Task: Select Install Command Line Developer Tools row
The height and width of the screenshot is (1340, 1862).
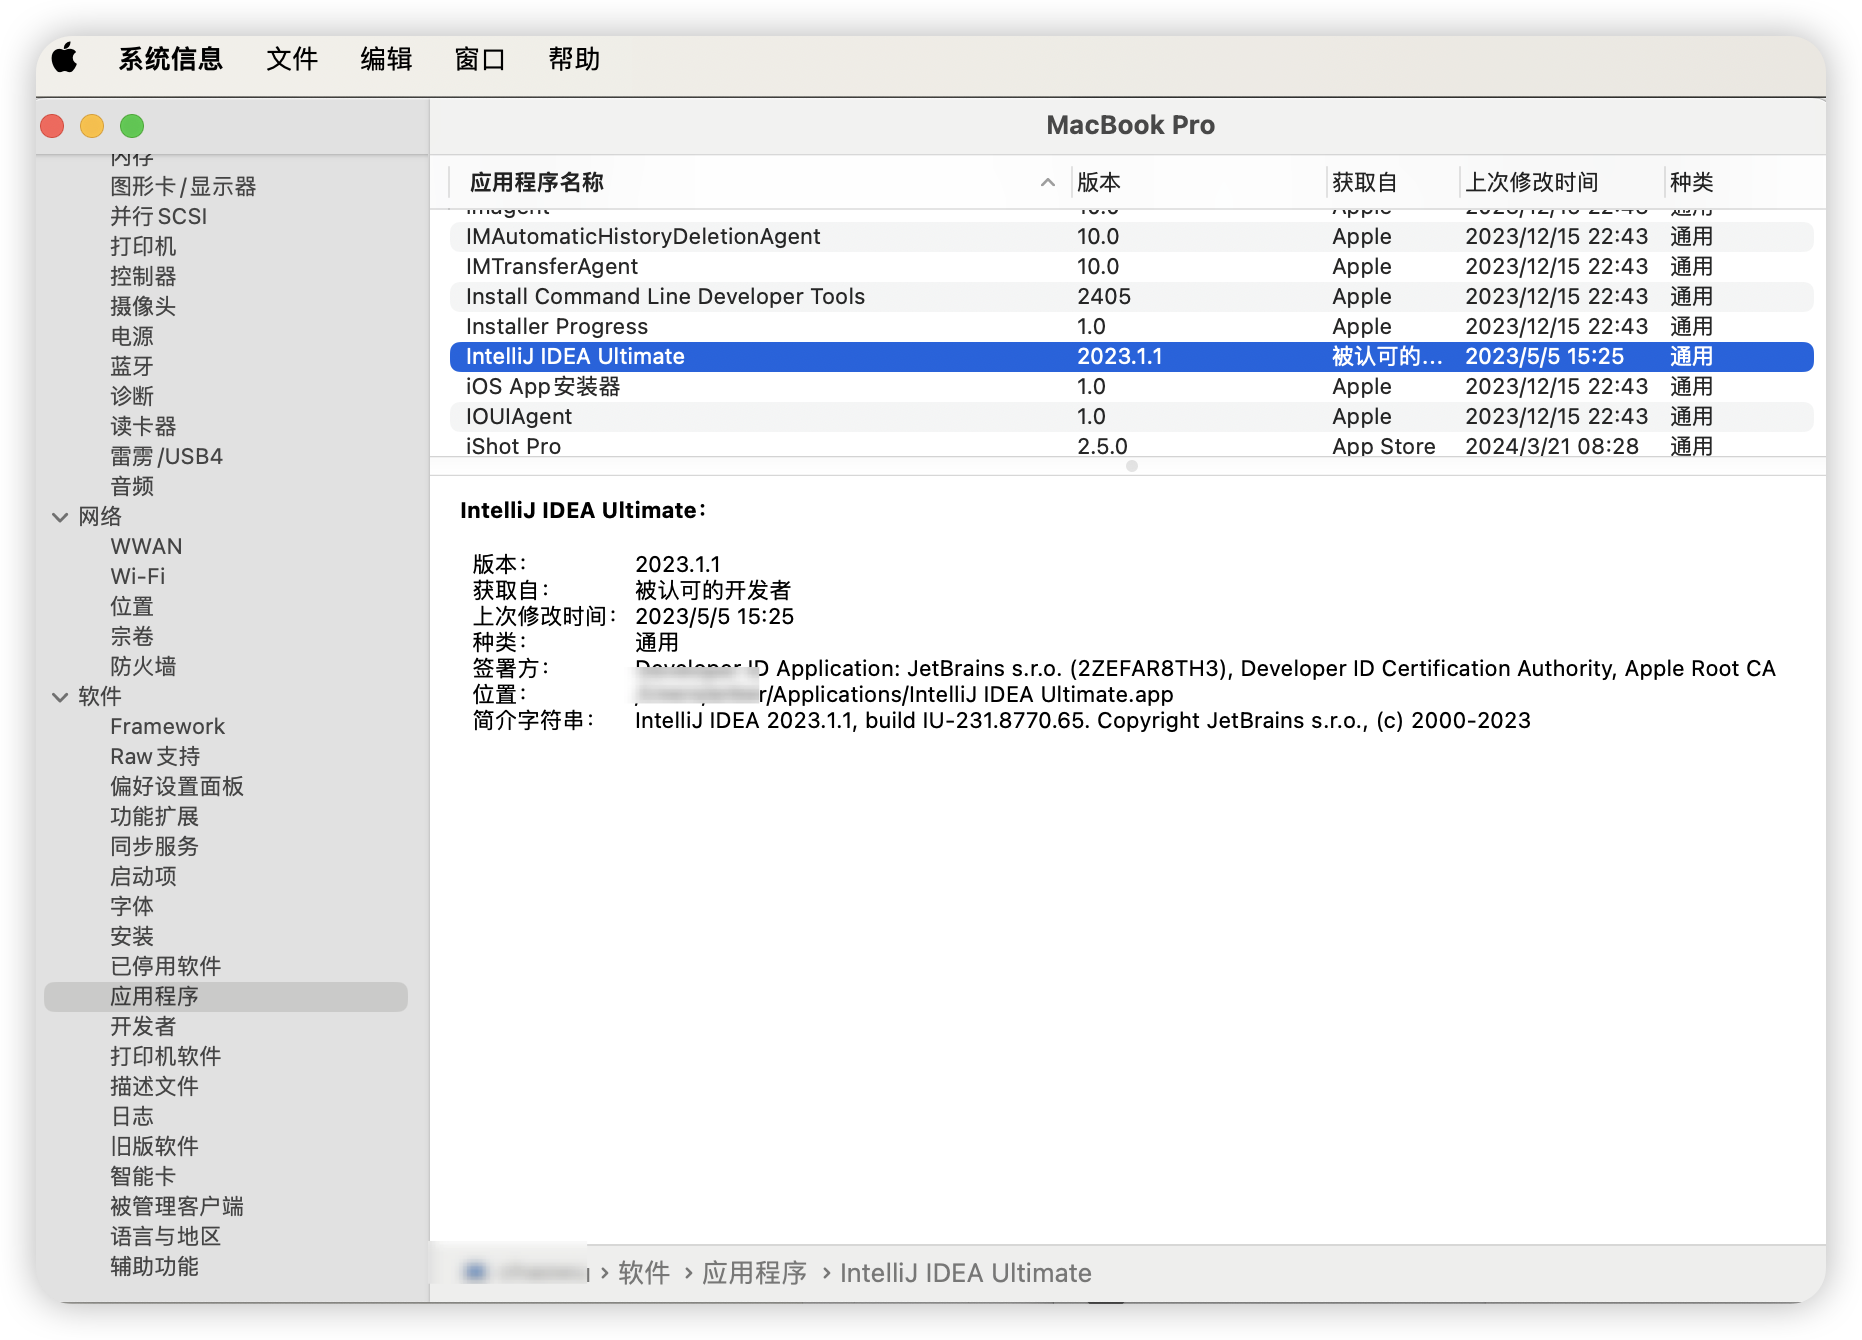Action: click(x=1131, y=297)
